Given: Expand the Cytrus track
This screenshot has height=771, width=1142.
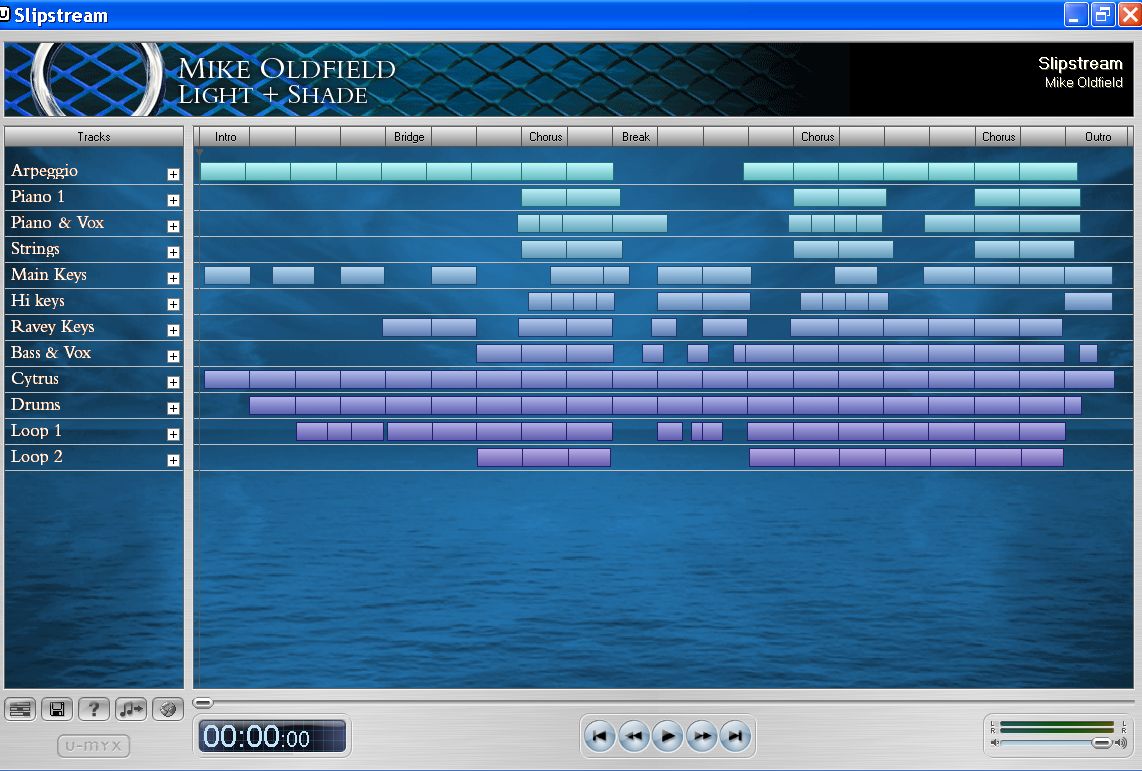Looking at the screenshot, I should (173, 382).
